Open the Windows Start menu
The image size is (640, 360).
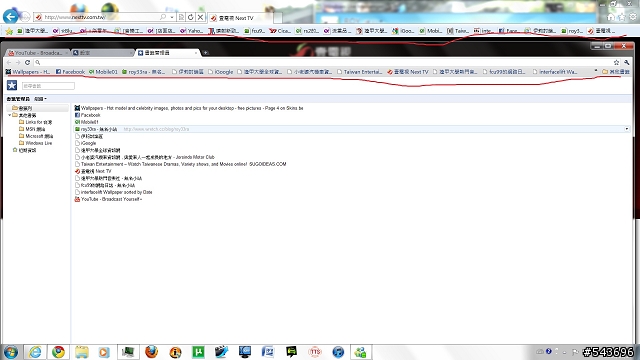tap(11, 352)
